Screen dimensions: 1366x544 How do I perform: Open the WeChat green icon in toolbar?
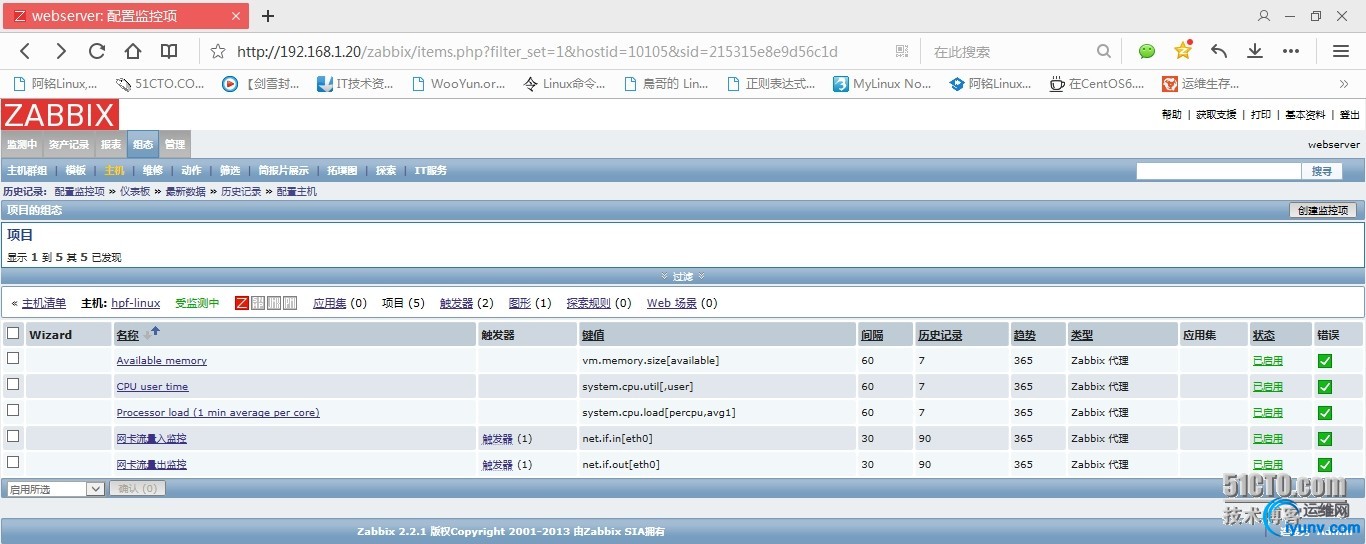point(1147,51)
